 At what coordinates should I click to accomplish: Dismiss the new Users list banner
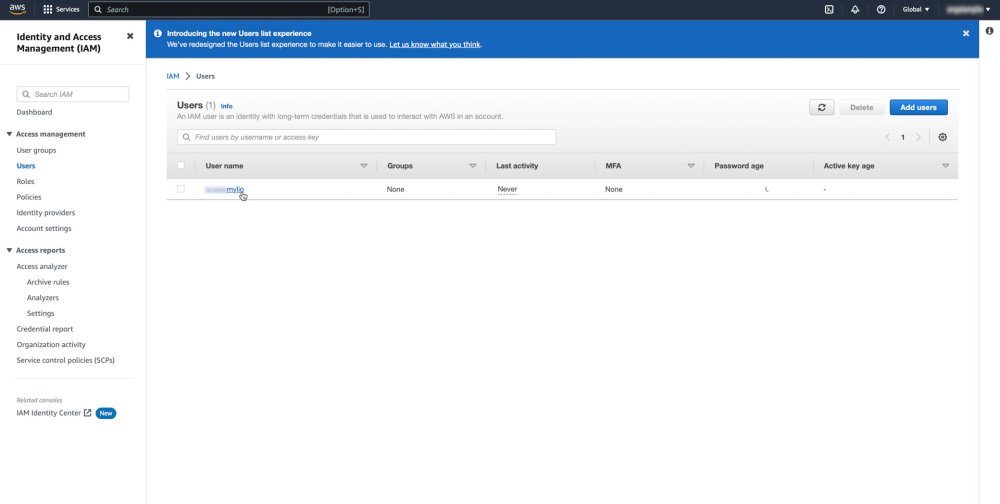[x=966, y=33]
